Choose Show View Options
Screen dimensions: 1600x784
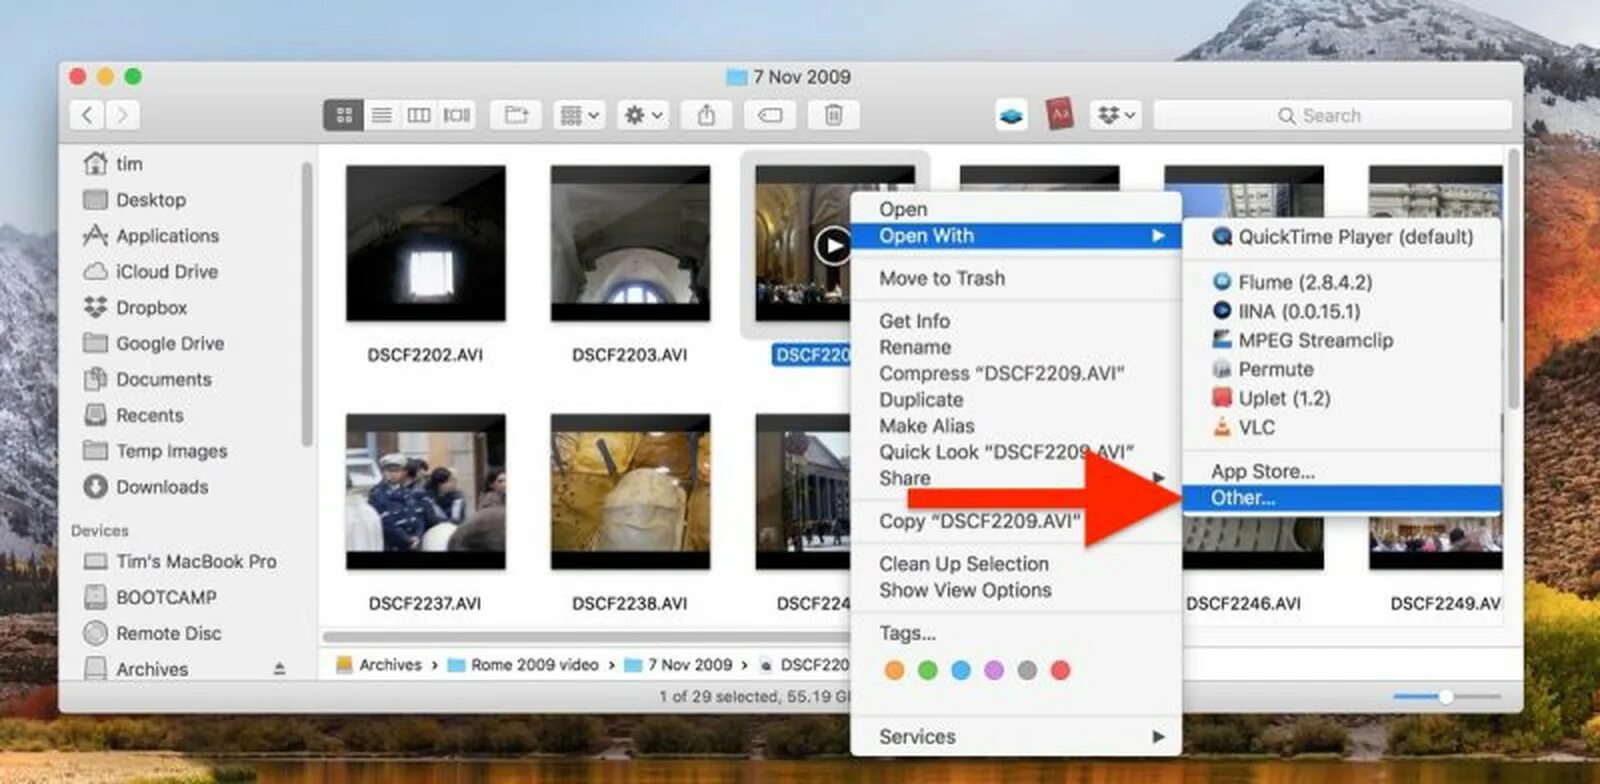(965, 590)
